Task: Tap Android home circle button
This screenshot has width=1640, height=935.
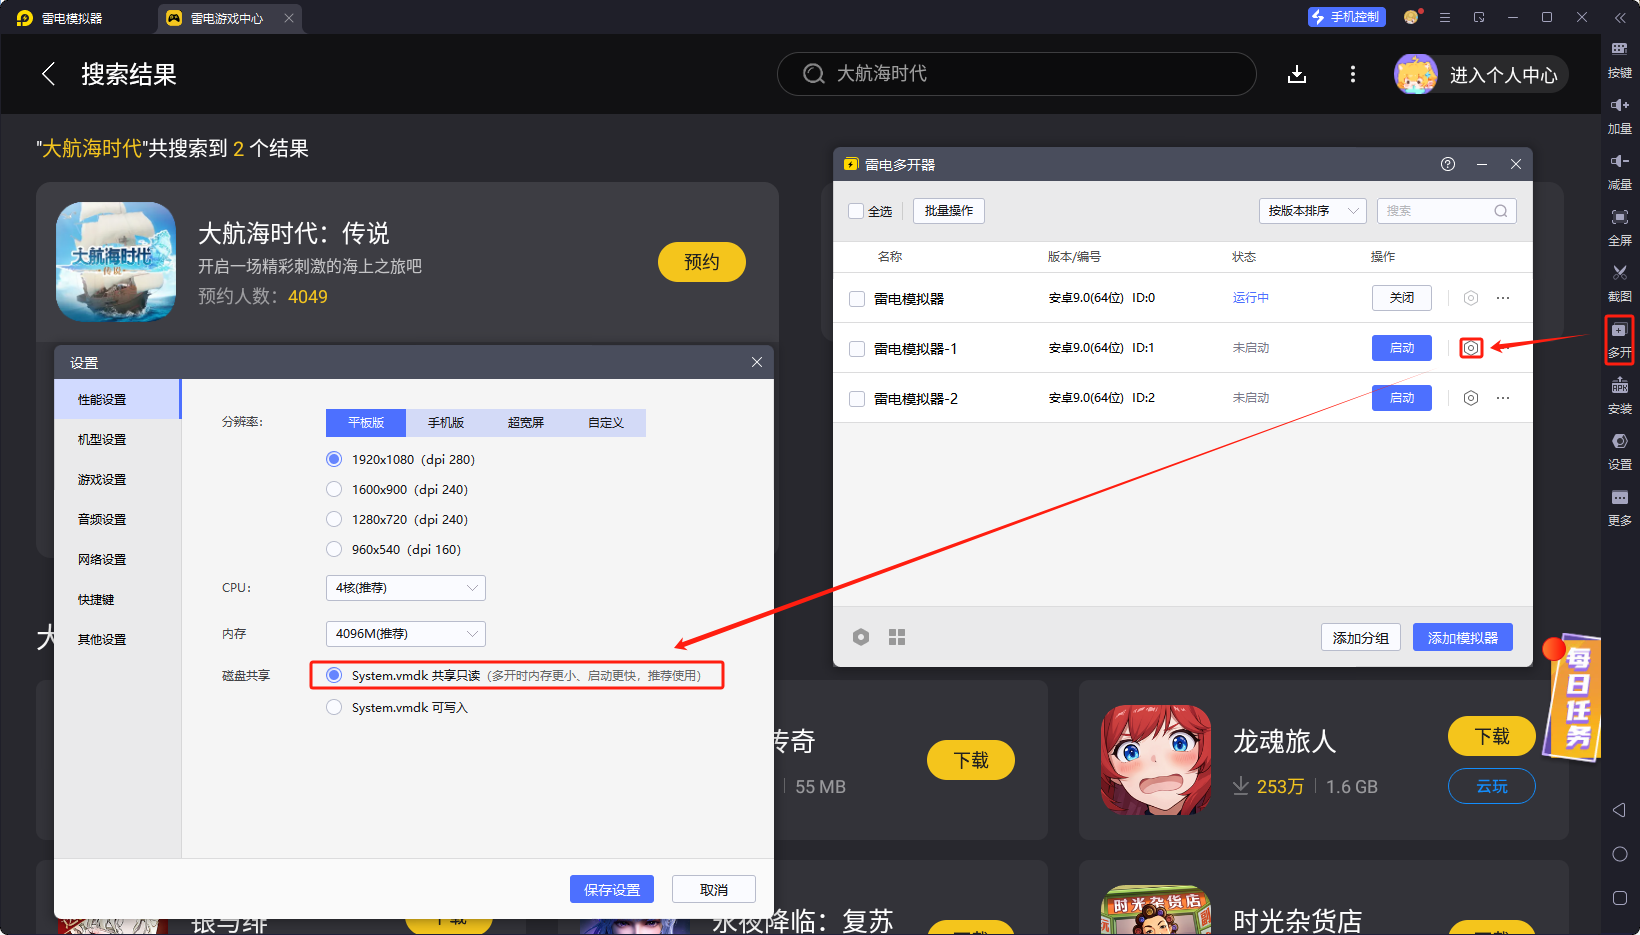Action: 1619,854
